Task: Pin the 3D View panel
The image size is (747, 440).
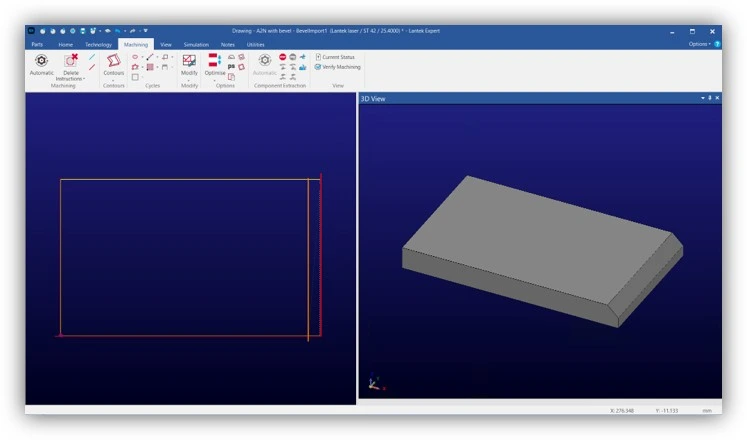Action: pos(710,98)
